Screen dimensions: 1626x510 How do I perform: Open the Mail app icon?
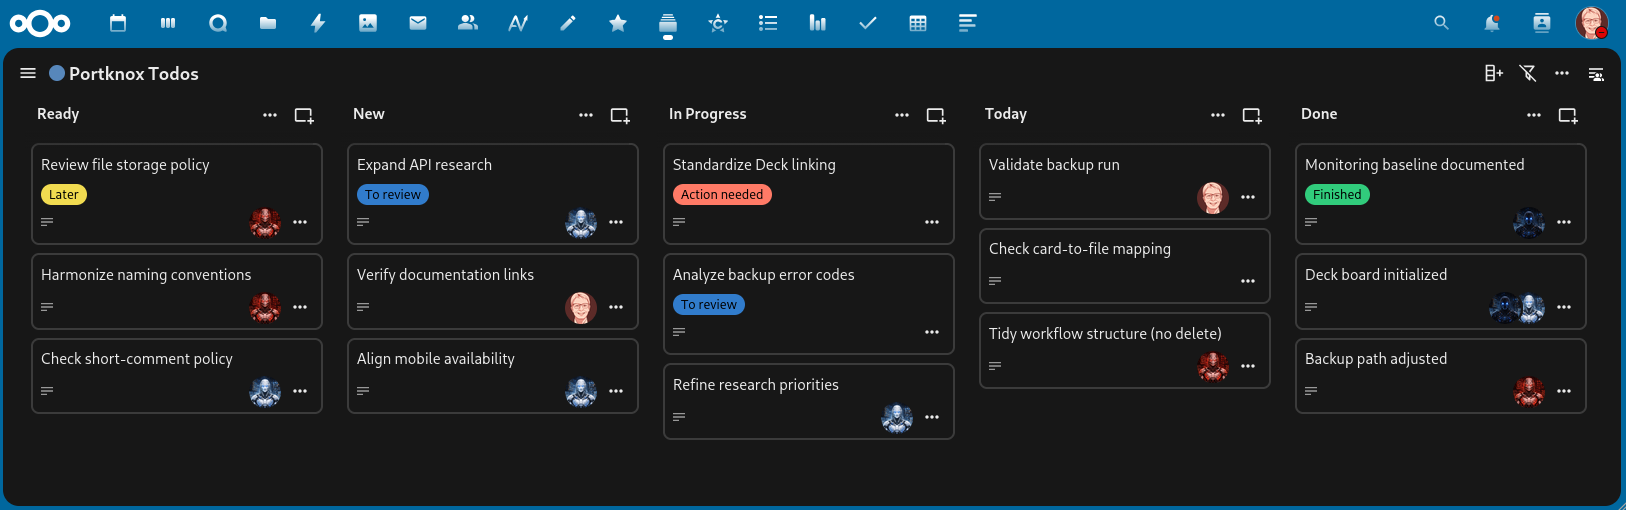click(x=418, y=23)
